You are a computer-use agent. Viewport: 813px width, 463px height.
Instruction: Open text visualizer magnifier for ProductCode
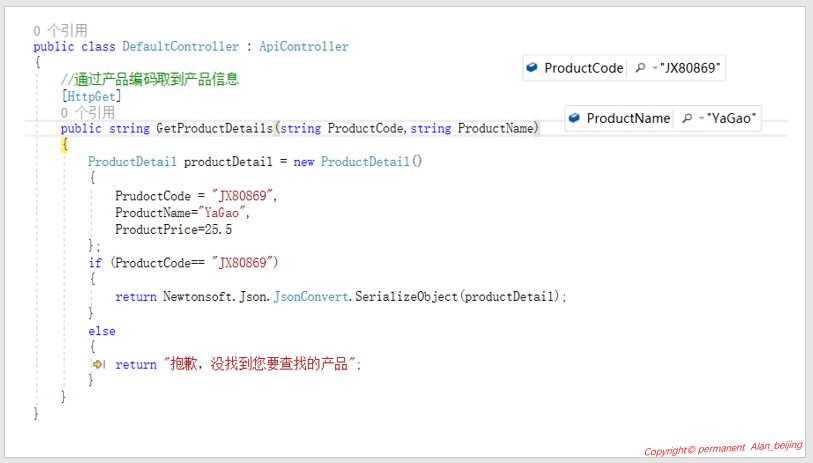(638, 68)
